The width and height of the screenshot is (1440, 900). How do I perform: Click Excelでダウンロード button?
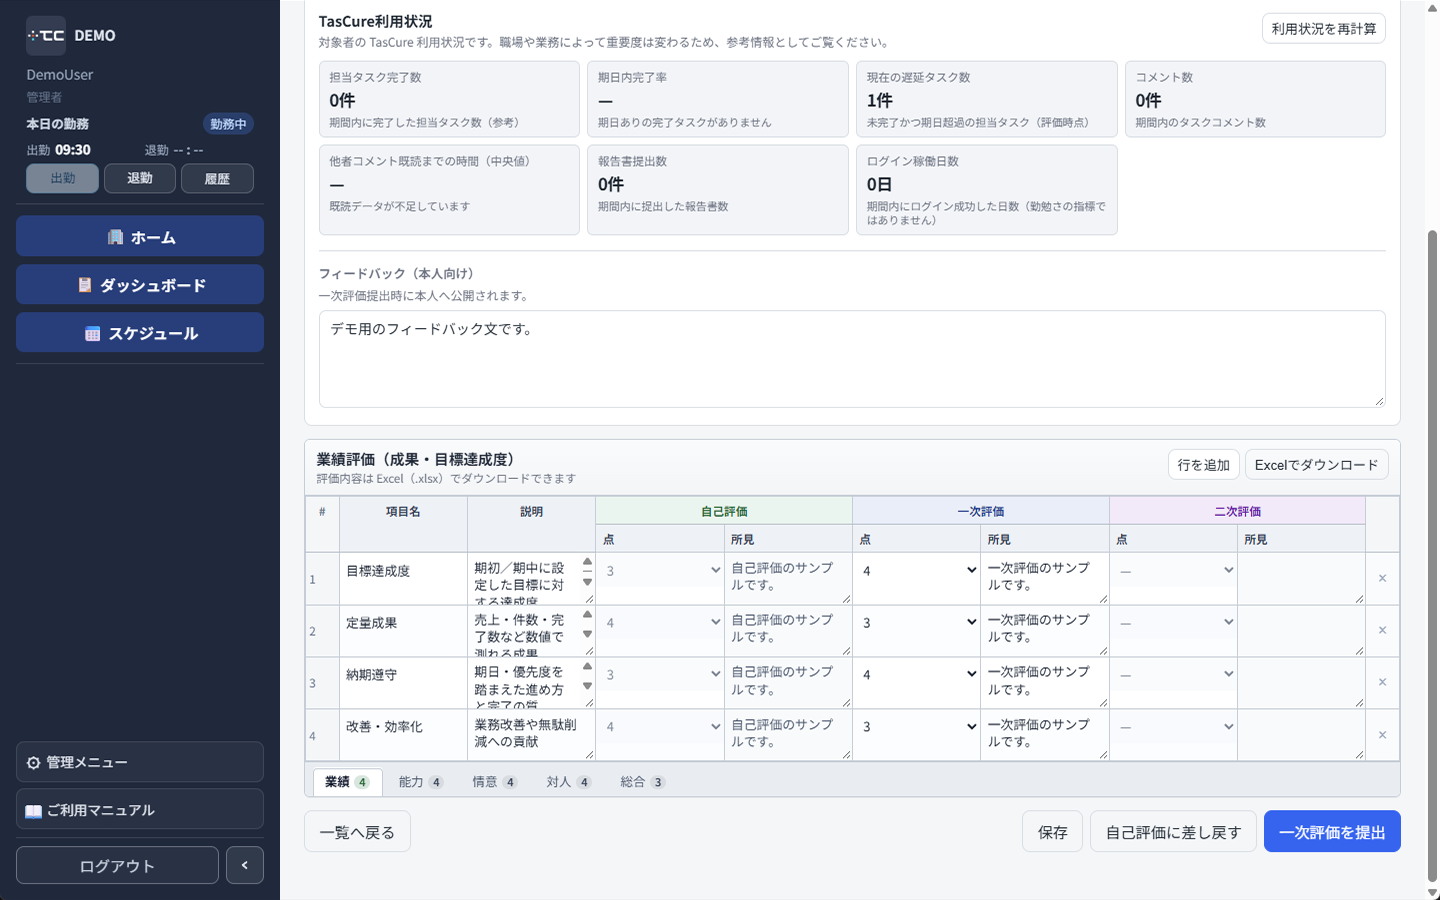1316,464
